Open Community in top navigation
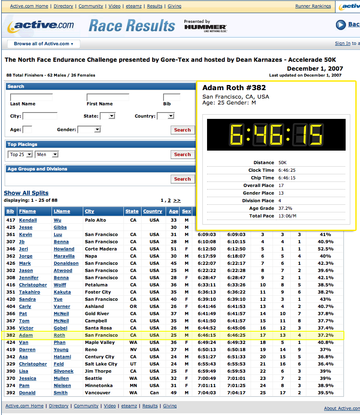The height and width of the screenshot is (415, 360). coord(91,6)
